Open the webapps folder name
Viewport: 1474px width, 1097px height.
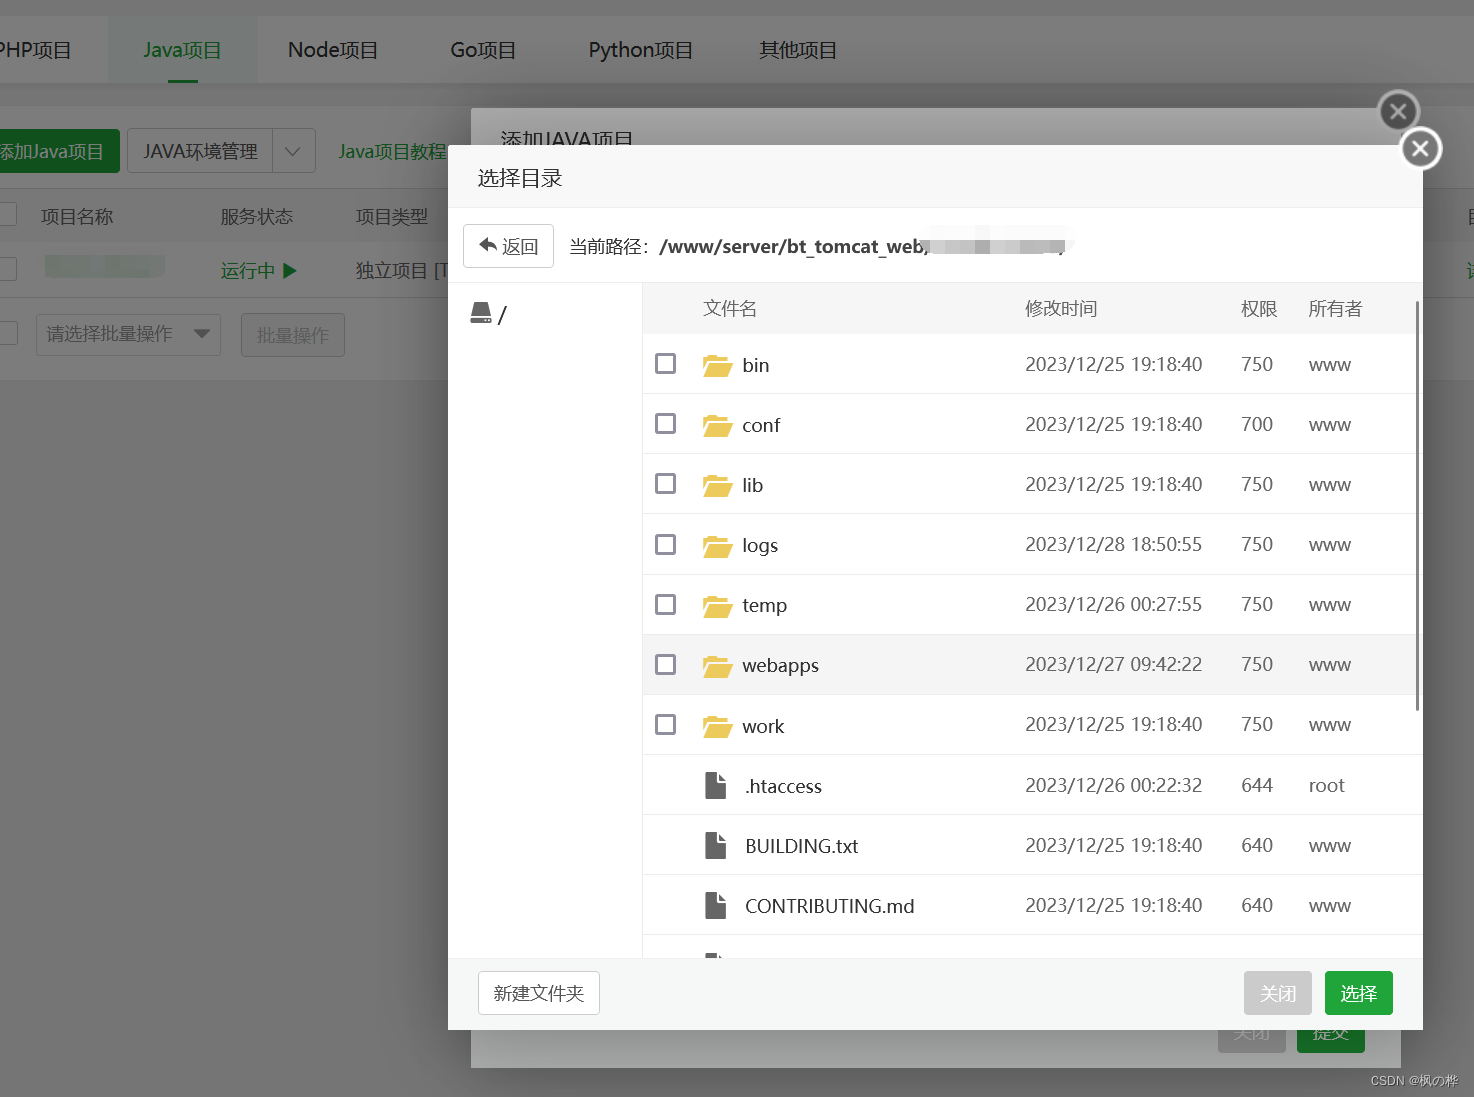[x=780, y=665]
